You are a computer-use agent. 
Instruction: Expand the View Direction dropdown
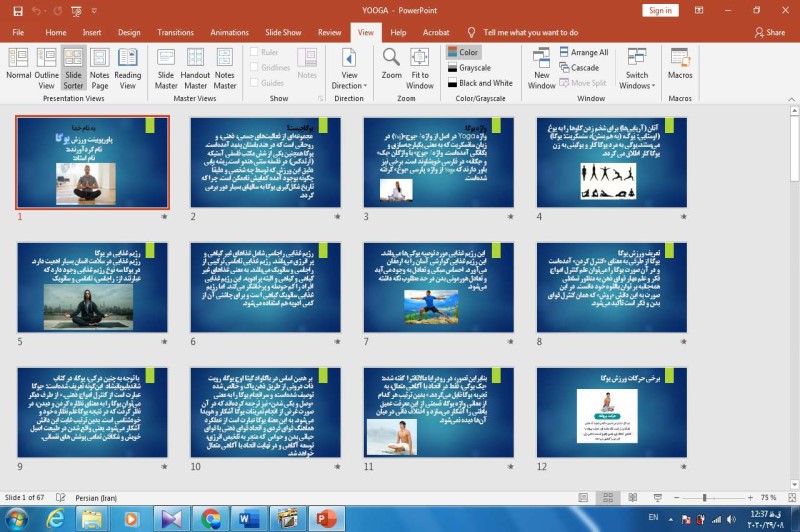pyautogui.click(x=349, y=68)
